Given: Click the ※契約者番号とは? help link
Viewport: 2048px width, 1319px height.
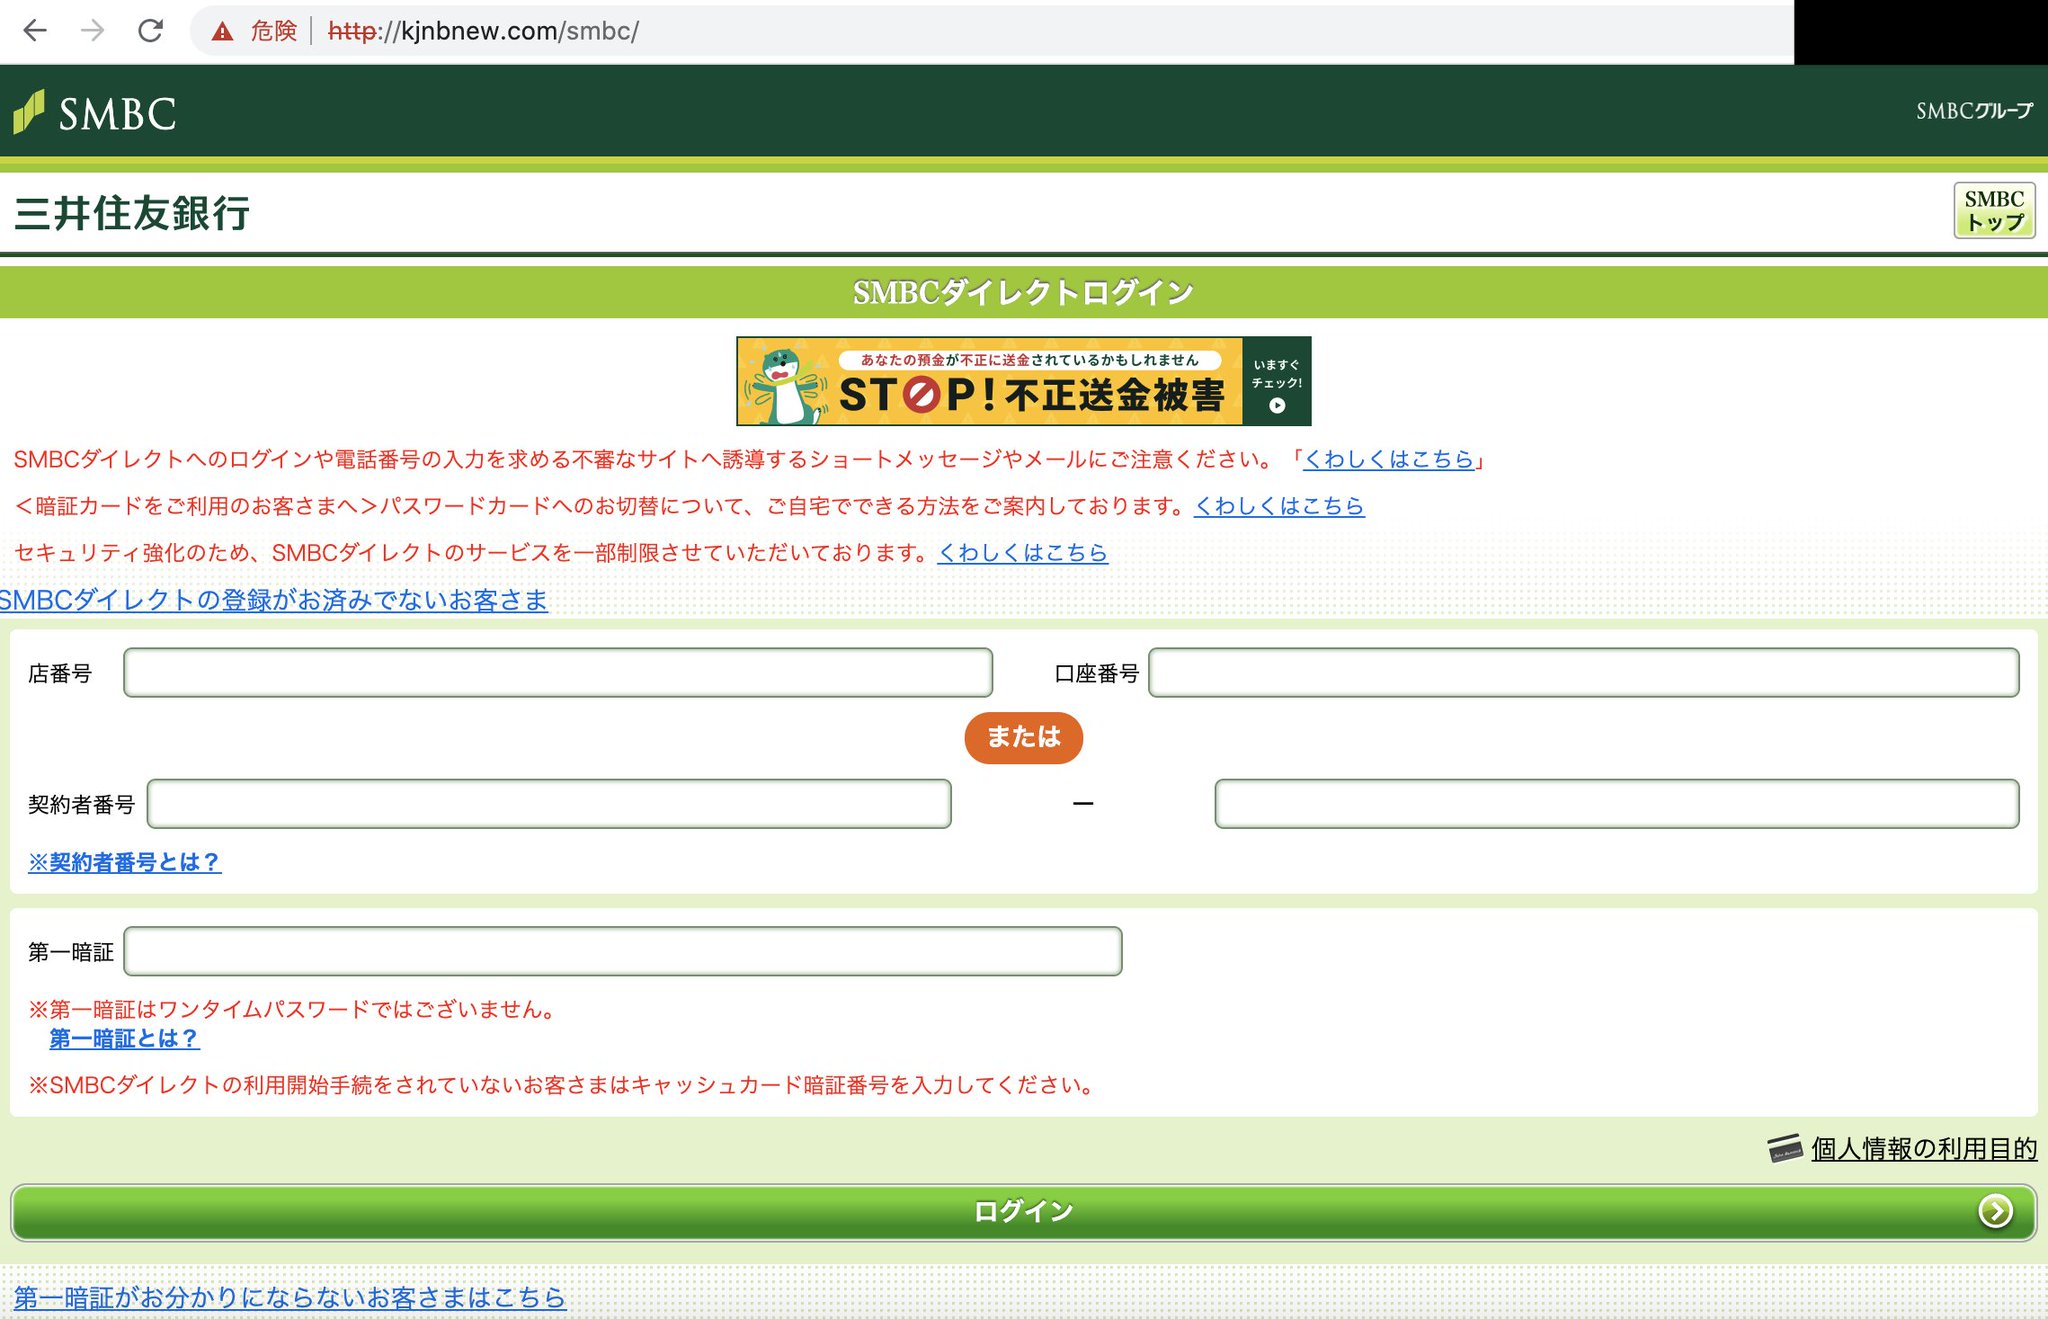Looking at the screenshot, I should click(x=125, y=862).
